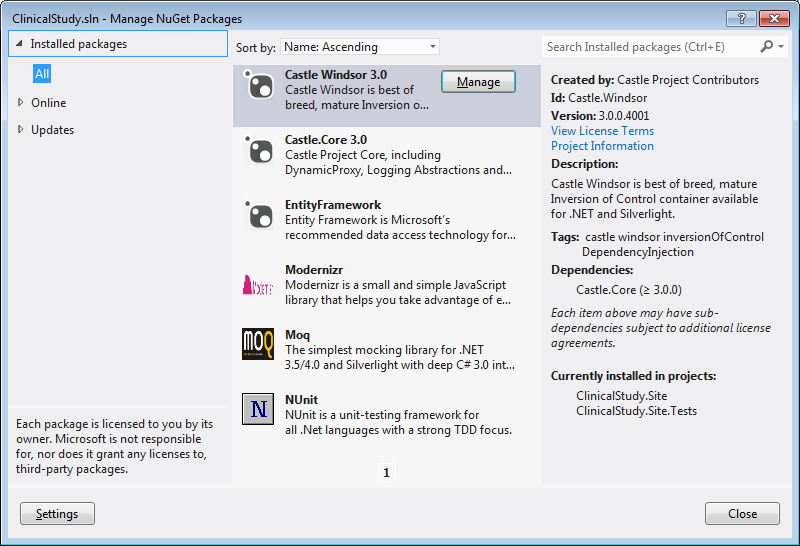The image size is (800, 546).
Task: Open the search options dropdown arrow
Action: (x=781, y=47)
